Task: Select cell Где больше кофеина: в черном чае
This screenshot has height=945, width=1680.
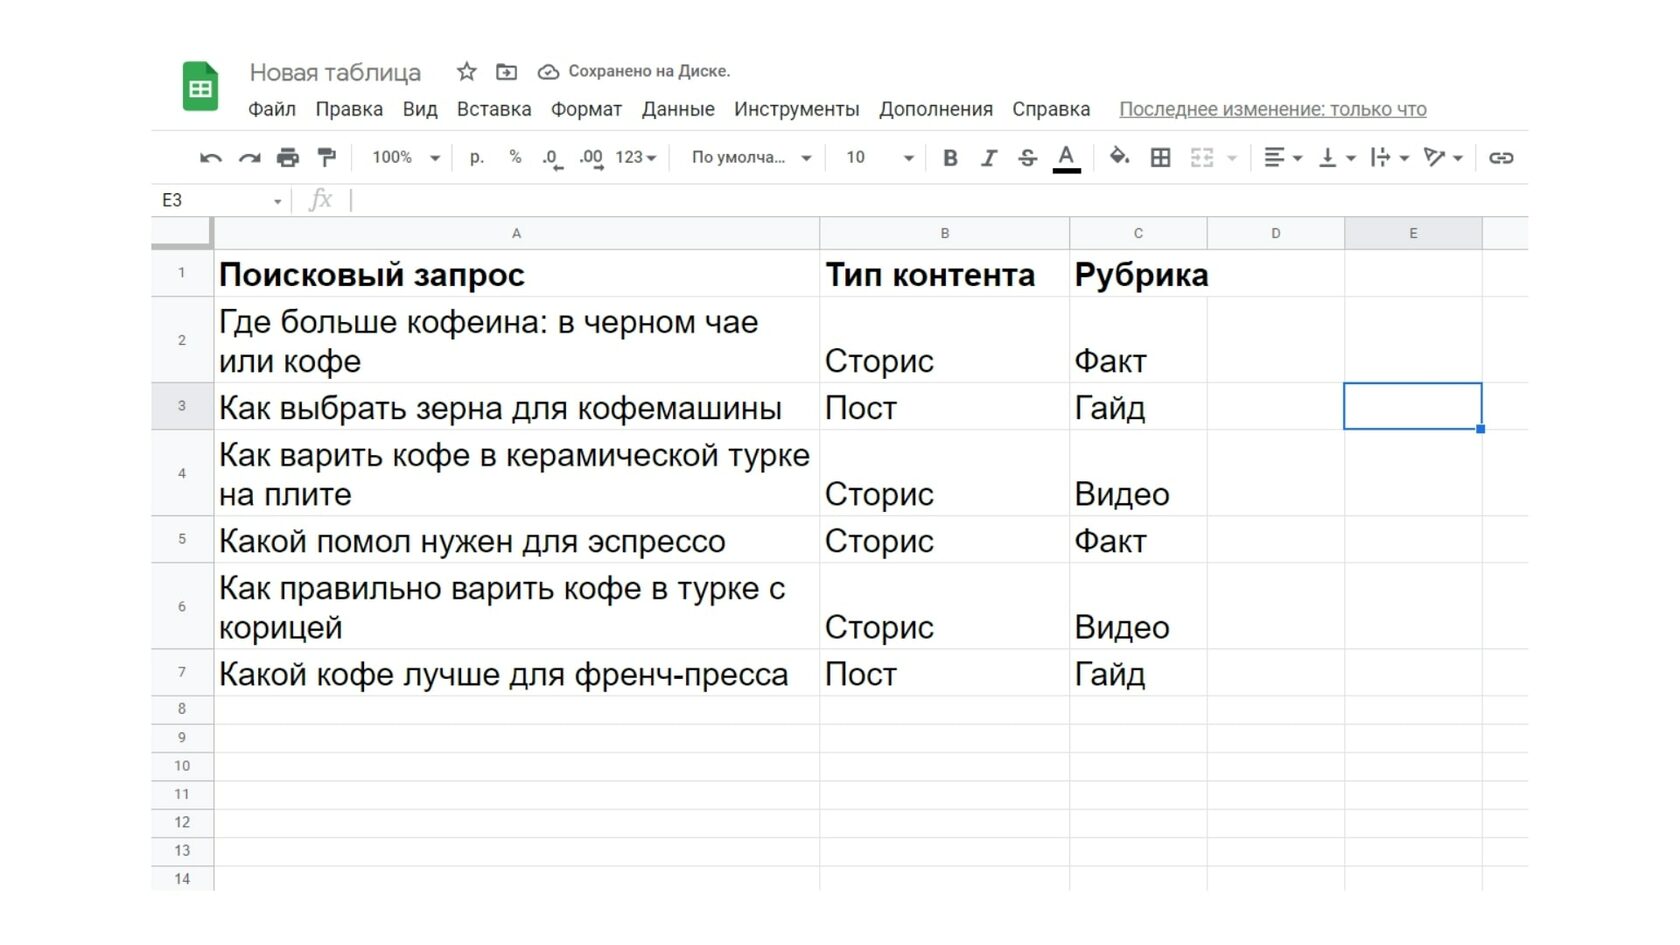Action: coord(516,340)
